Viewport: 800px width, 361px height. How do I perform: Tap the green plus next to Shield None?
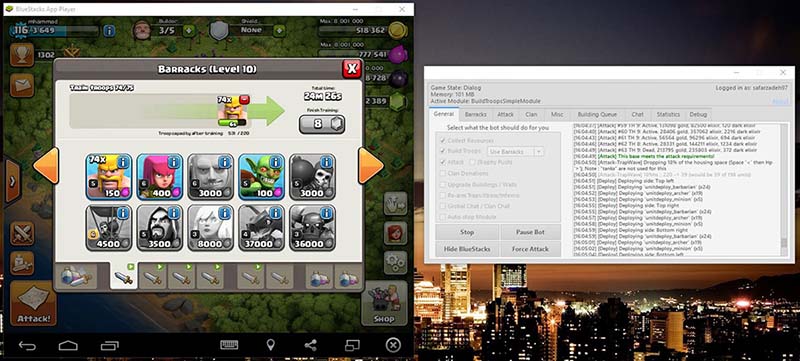tap(279, 31)
